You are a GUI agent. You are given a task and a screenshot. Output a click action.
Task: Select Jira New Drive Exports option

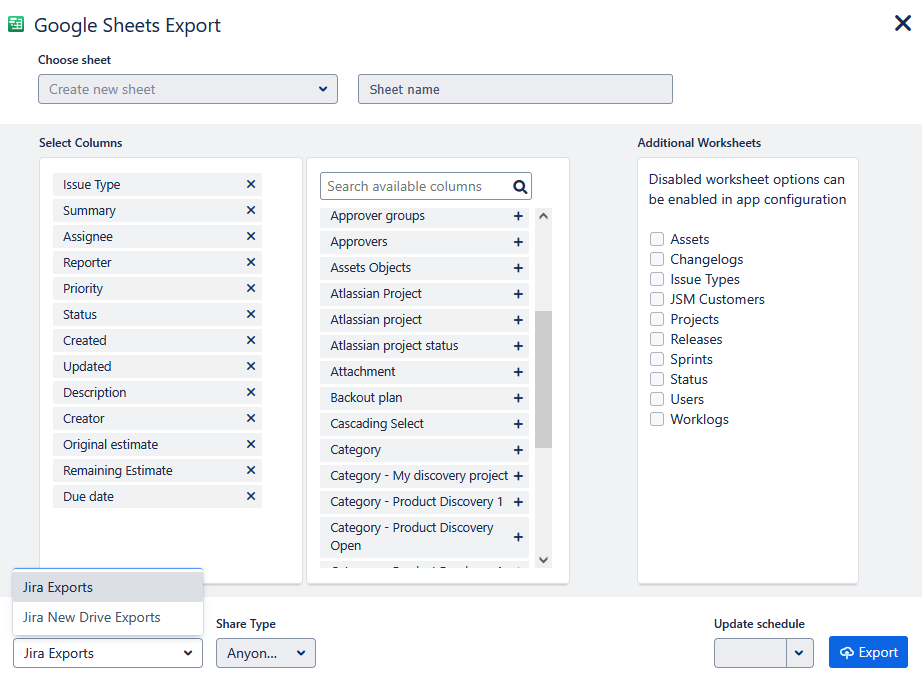[92, 618]
